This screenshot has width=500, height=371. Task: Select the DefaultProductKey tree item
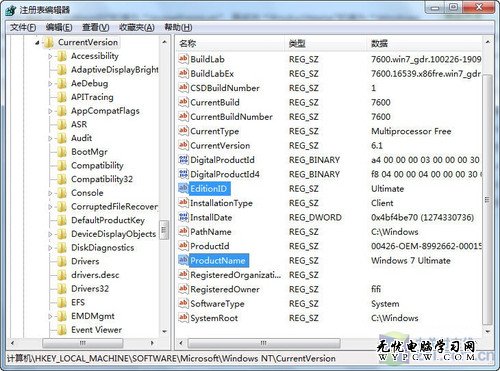[108, 220]
